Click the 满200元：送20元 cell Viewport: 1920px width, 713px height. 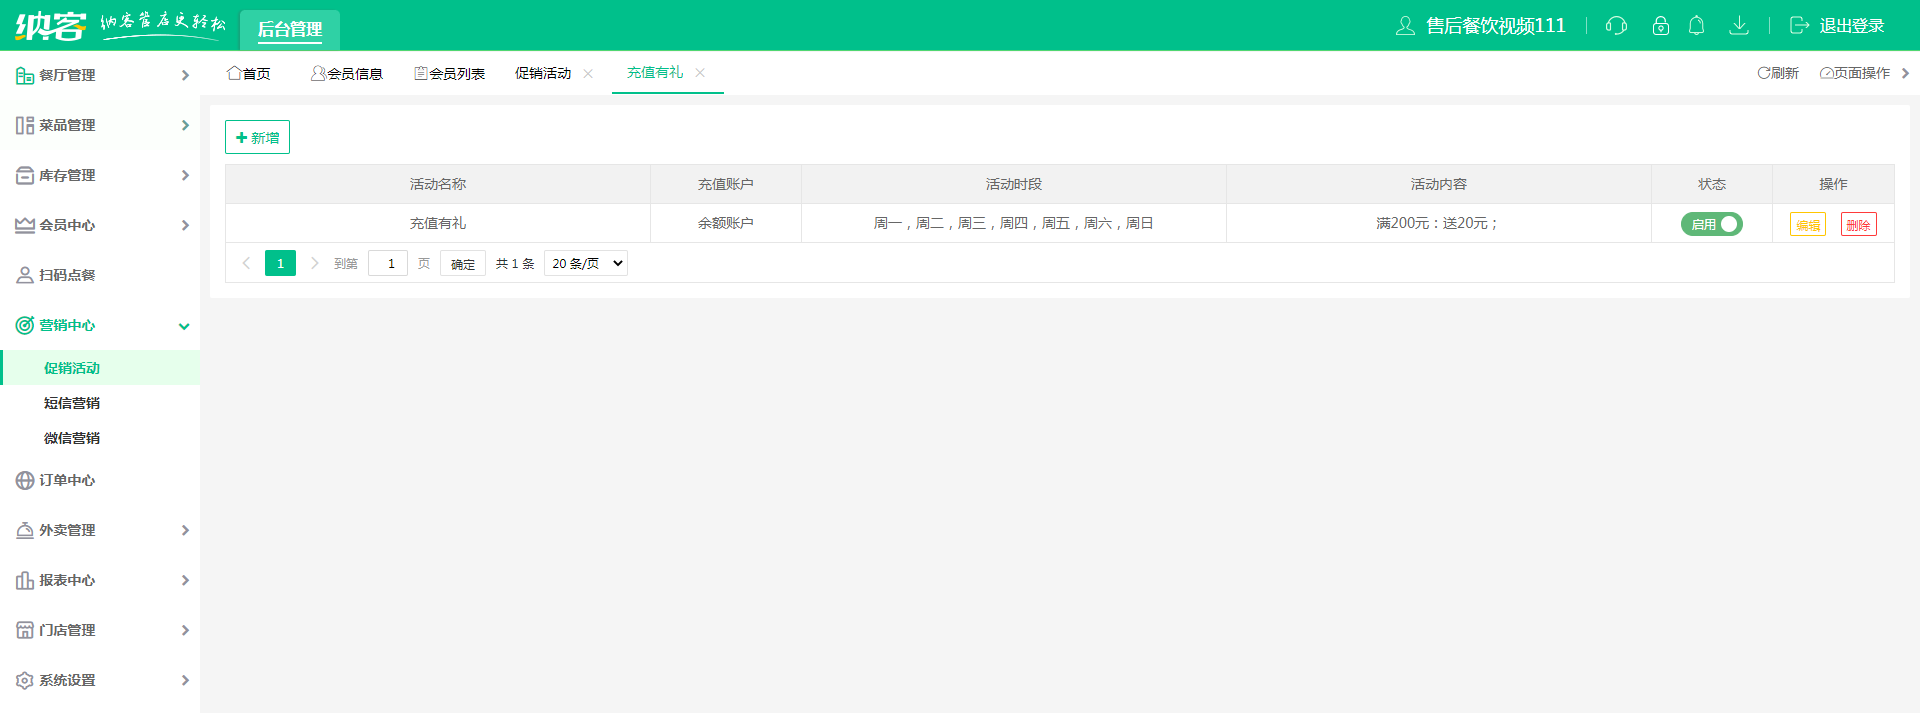tap(1438, 223)
